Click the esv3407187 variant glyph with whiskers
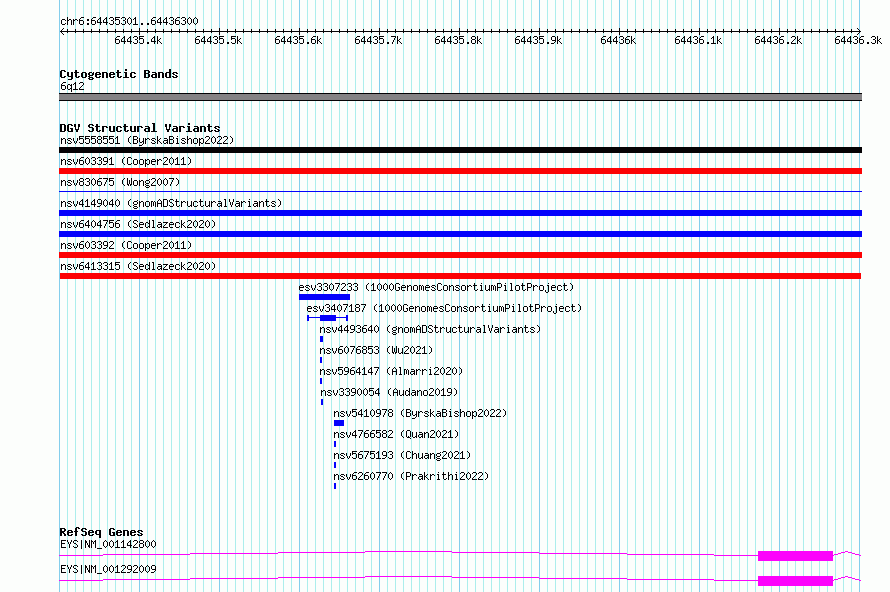The width and height of the screenshot is (890, 592). coord(328,318)
